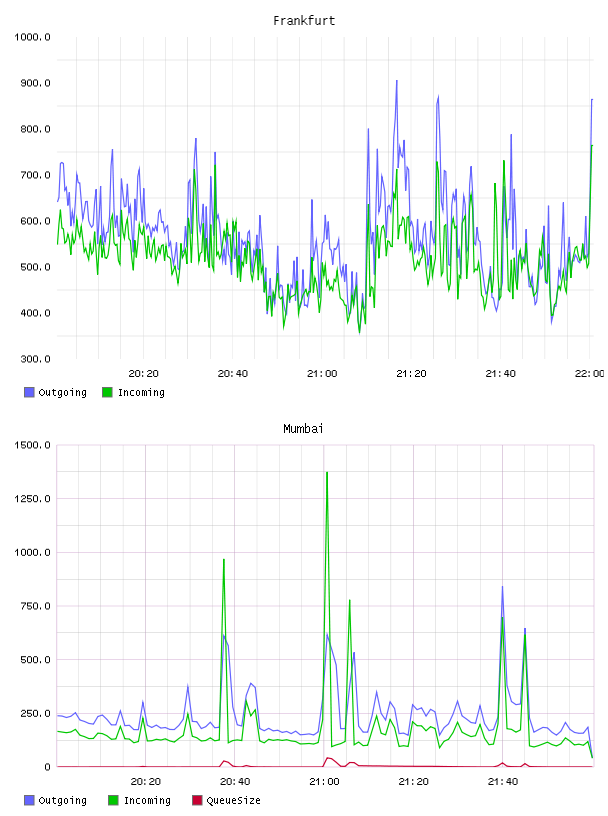Click the 500.0 axis label on Frankfurt chart

tap(35, 267)
